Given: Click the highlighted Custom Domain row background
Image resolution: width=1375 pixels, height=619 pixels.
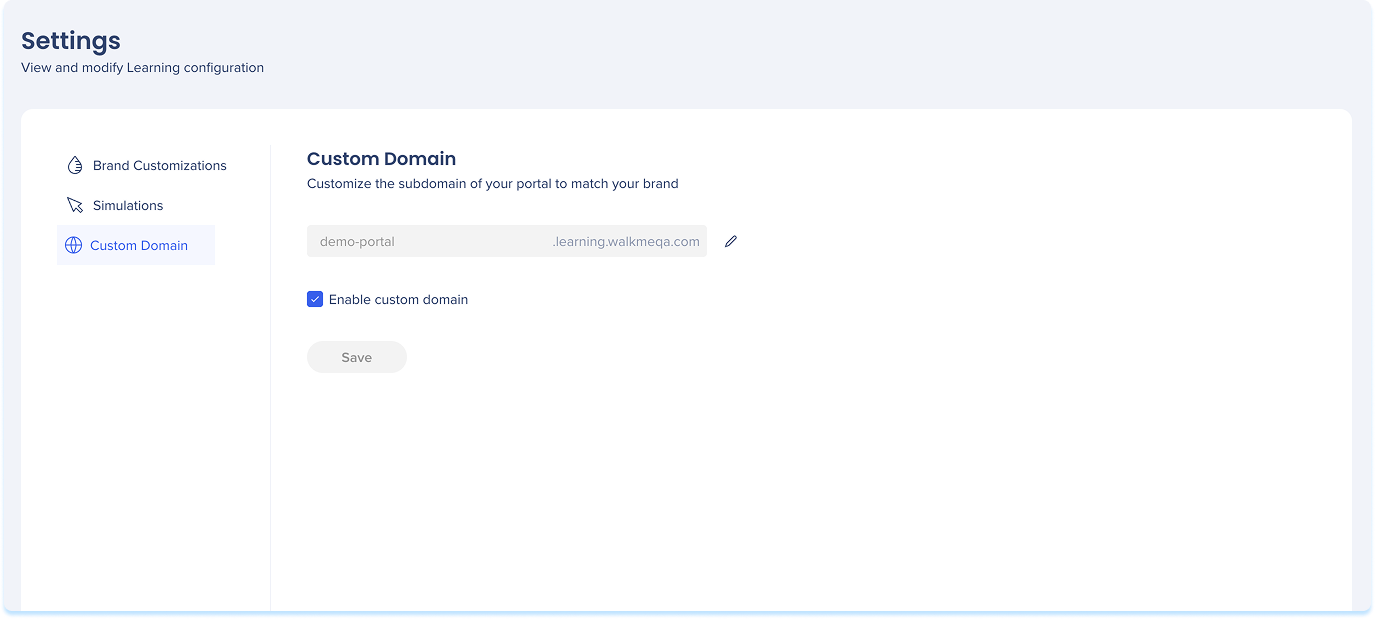Looking at the screenshot, I should coord(200,245).
